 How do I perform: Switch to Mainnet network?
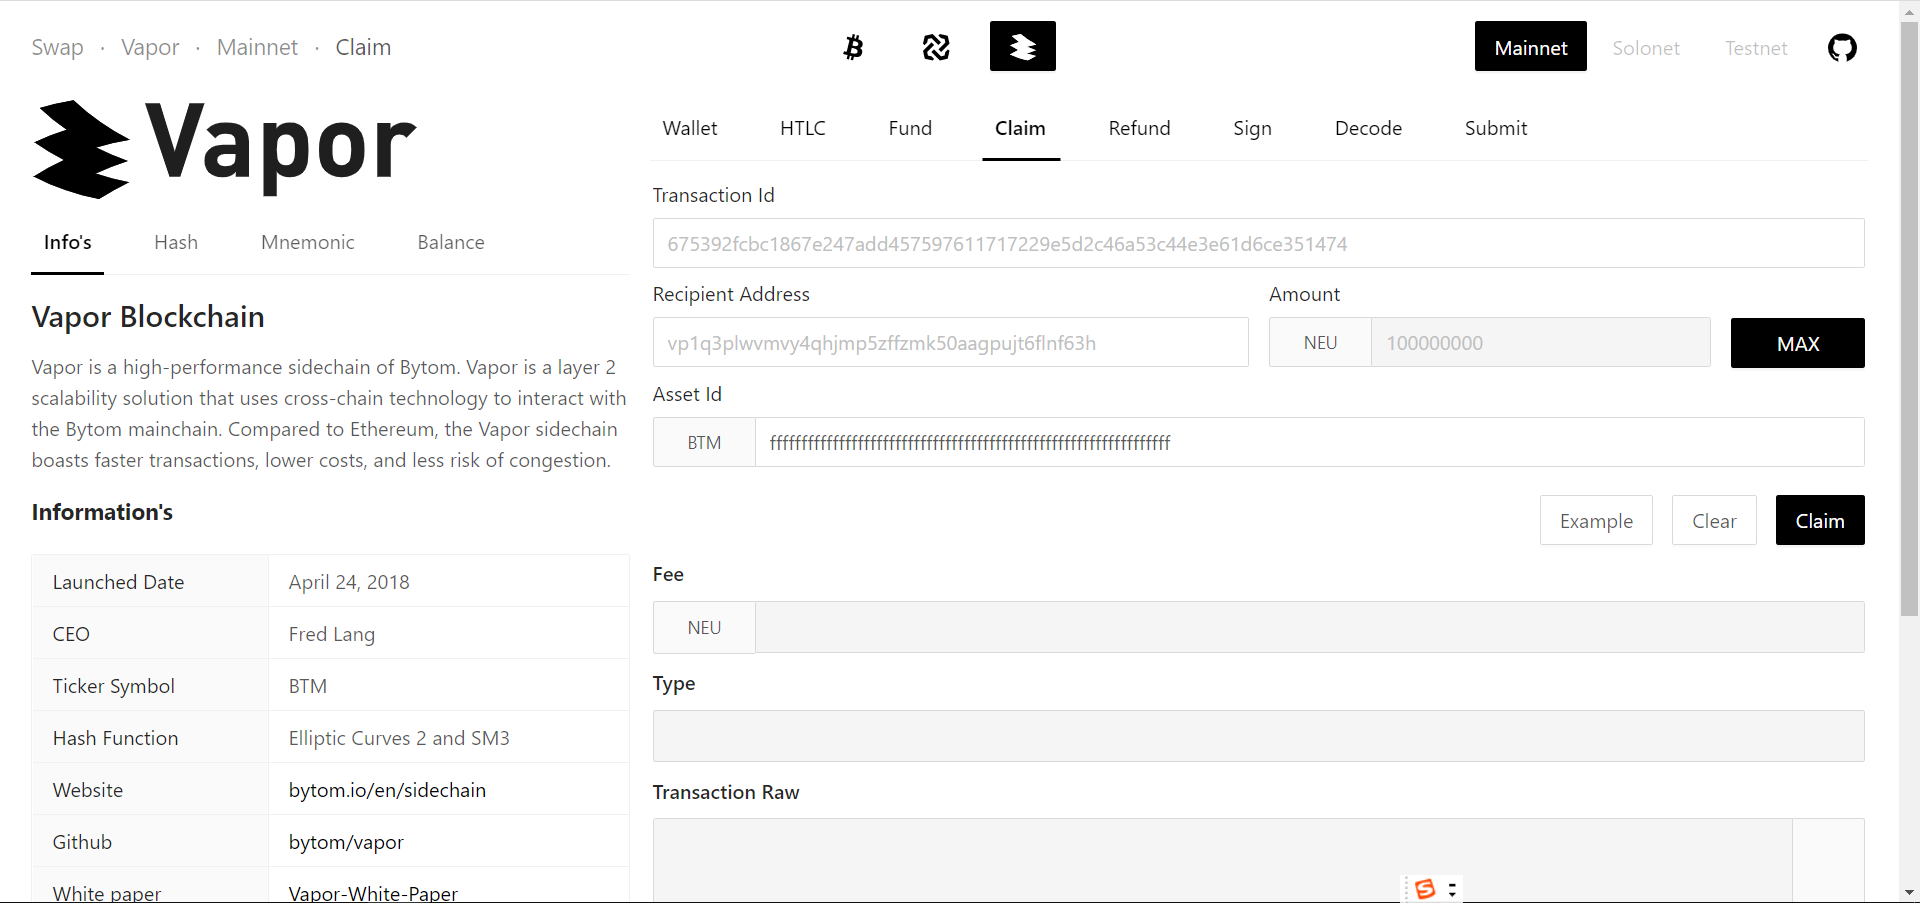click(x=1530, y=47)
